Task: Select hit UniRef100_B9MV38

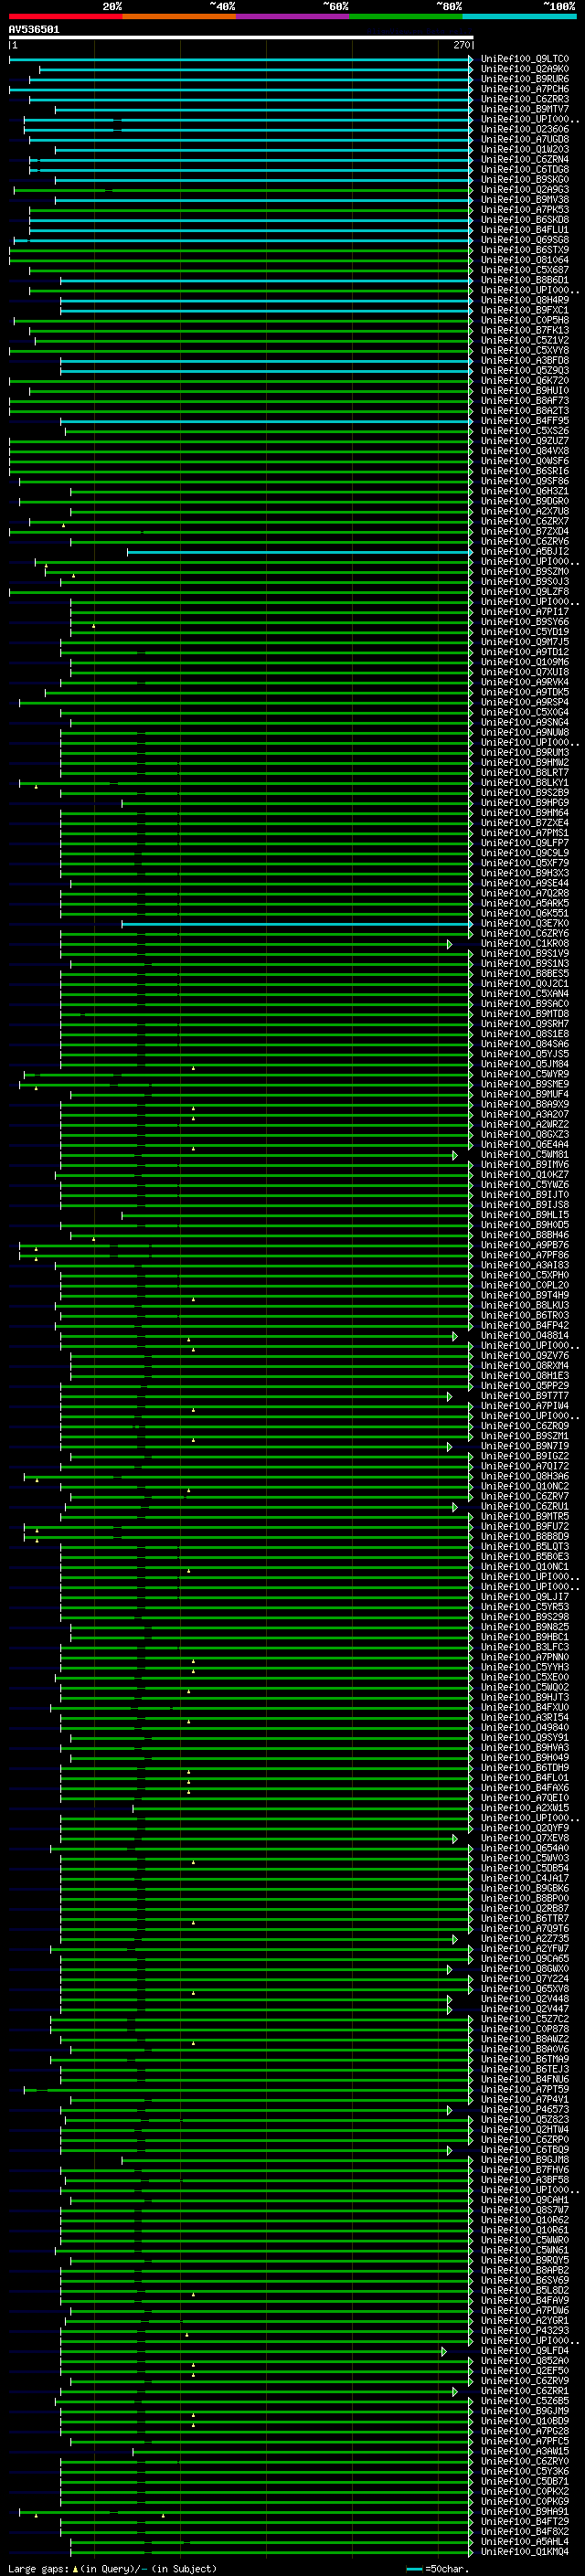Action: pos(525,200)
